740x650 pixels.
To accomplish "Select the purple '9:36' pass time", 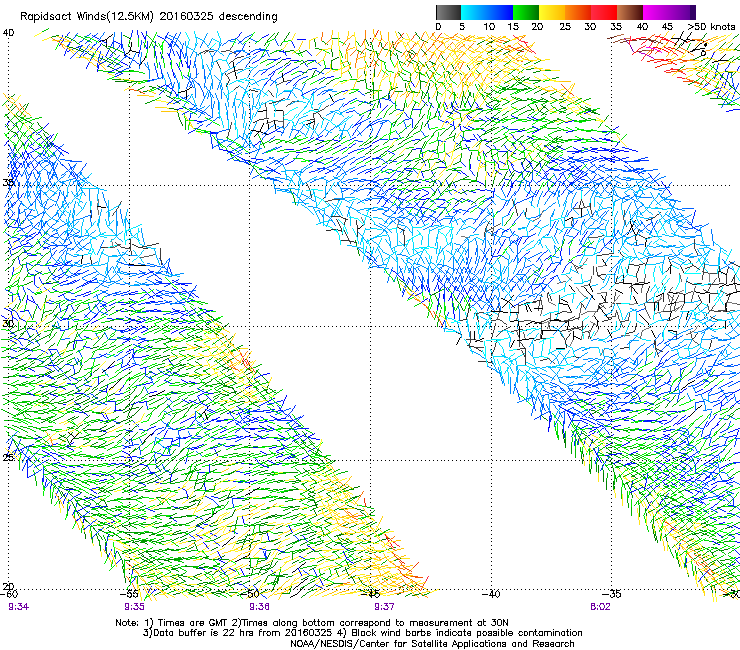I will coord(259,607).
